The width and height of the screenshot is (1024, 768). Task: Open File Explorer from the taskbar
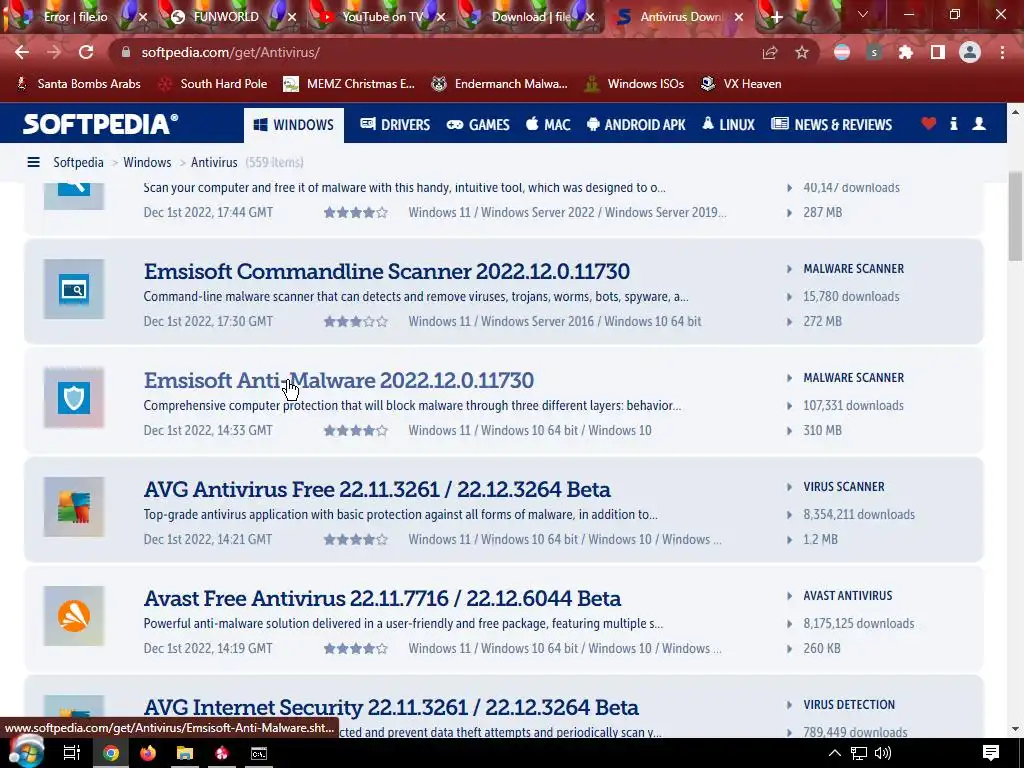click(x=185, y=753)
